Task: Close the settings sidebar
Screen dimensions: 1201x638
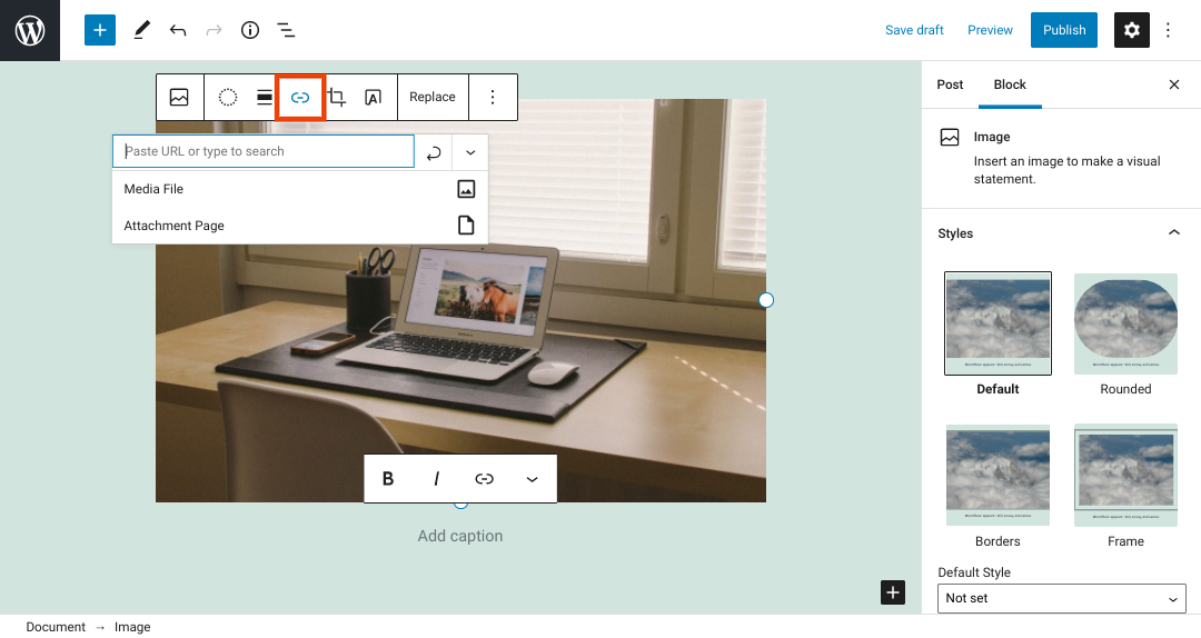Action: 1174,85
